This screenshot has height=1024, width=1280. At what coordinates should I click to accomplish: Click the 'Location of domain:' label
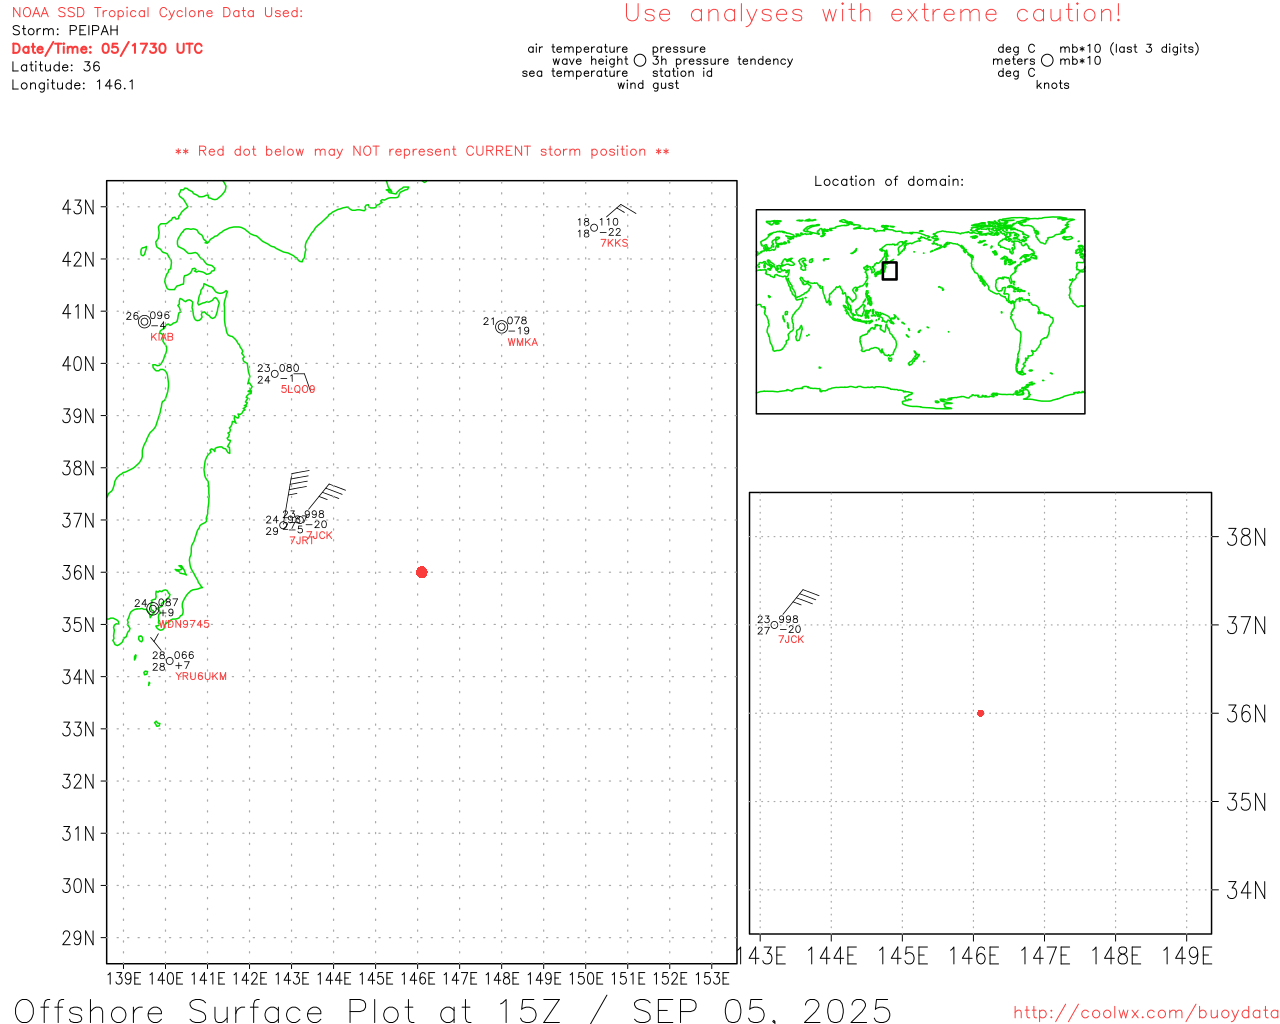pos(889,182)
